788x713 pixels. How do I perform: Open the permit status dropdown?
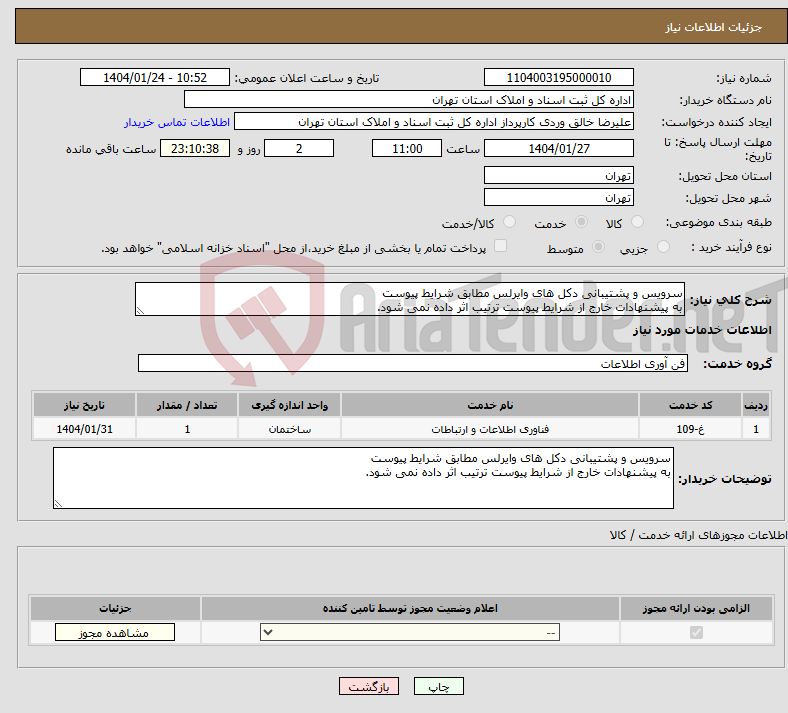coord(410,632)
